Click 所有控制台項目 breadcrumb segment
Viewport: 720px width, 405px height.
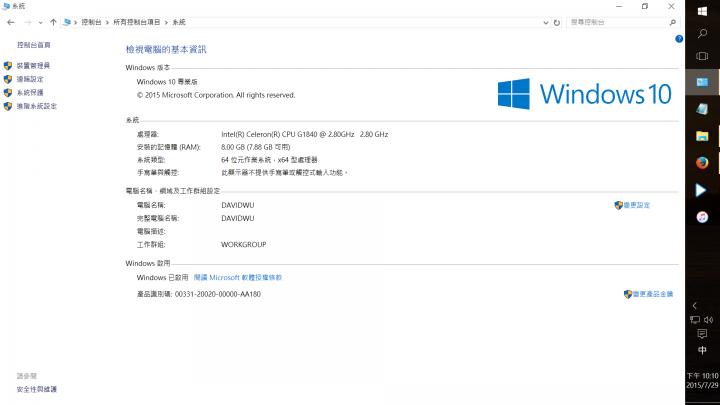[x=137, y=22]
